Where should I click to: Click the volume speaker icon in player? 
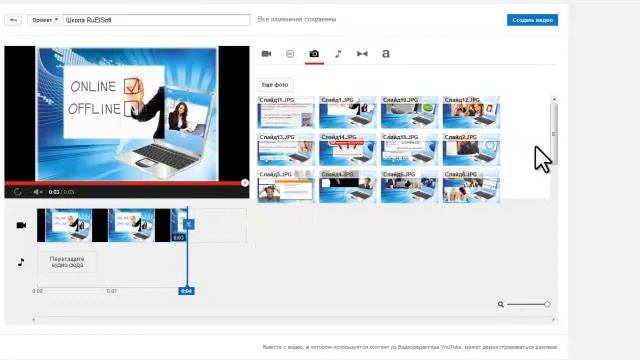point(38,192)
